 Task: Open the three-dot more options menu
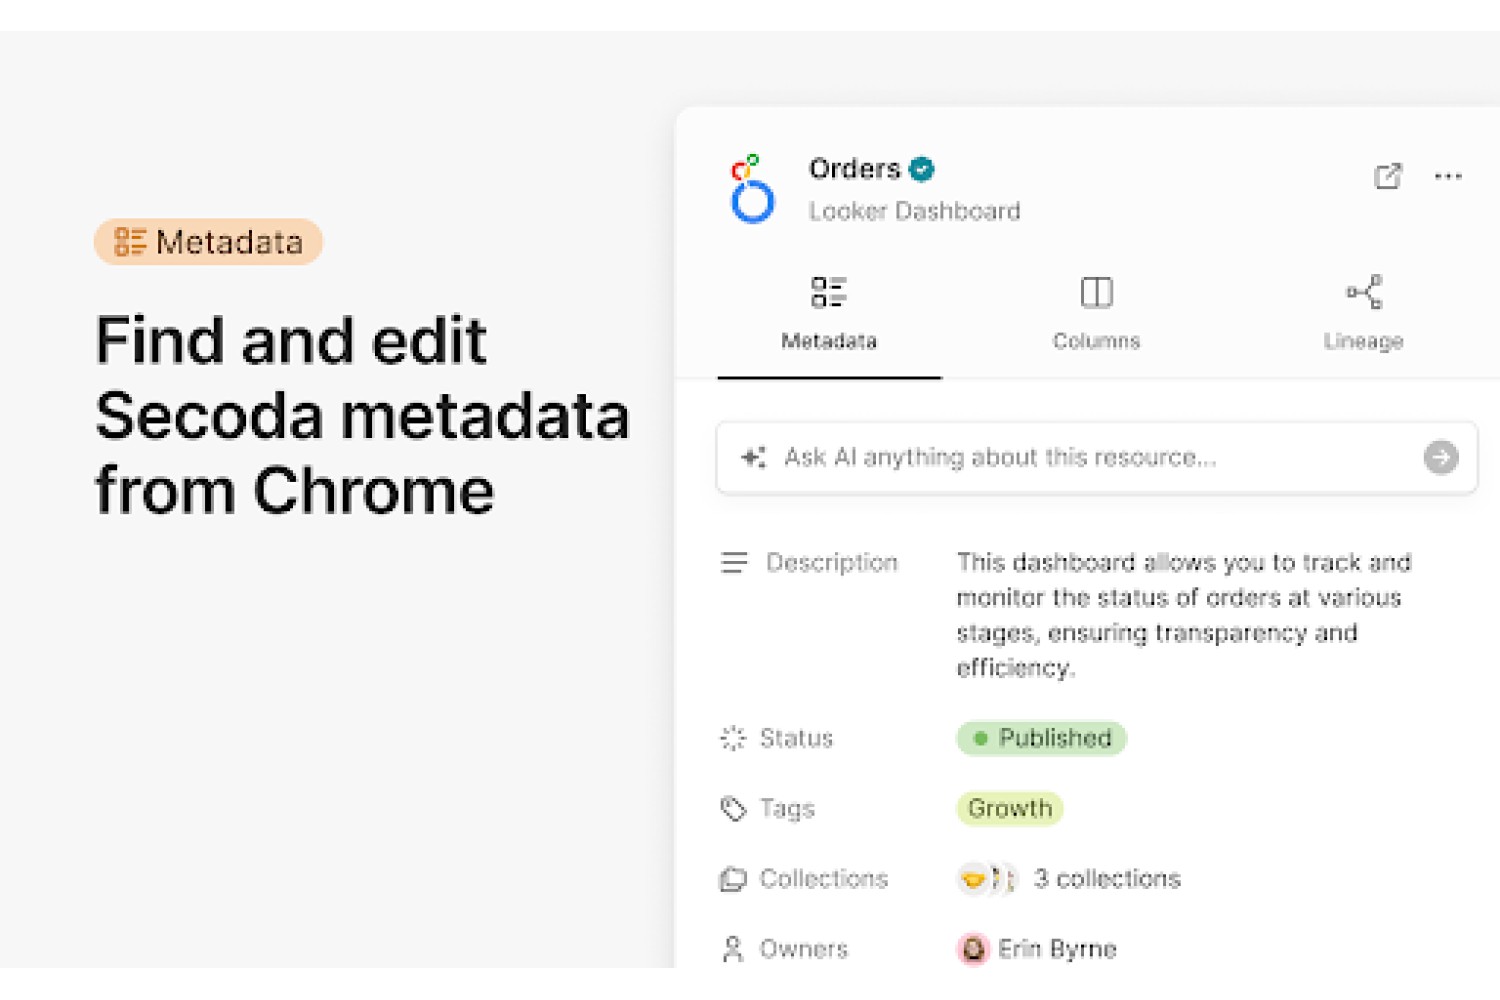(x=1448, y=176)
